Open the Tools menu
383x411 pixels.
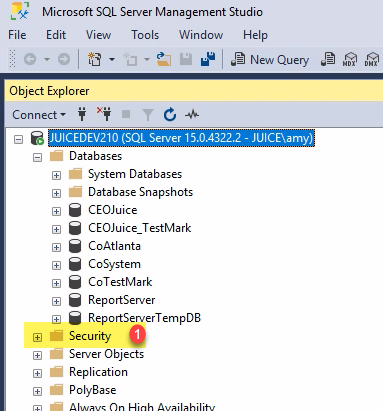145,35
